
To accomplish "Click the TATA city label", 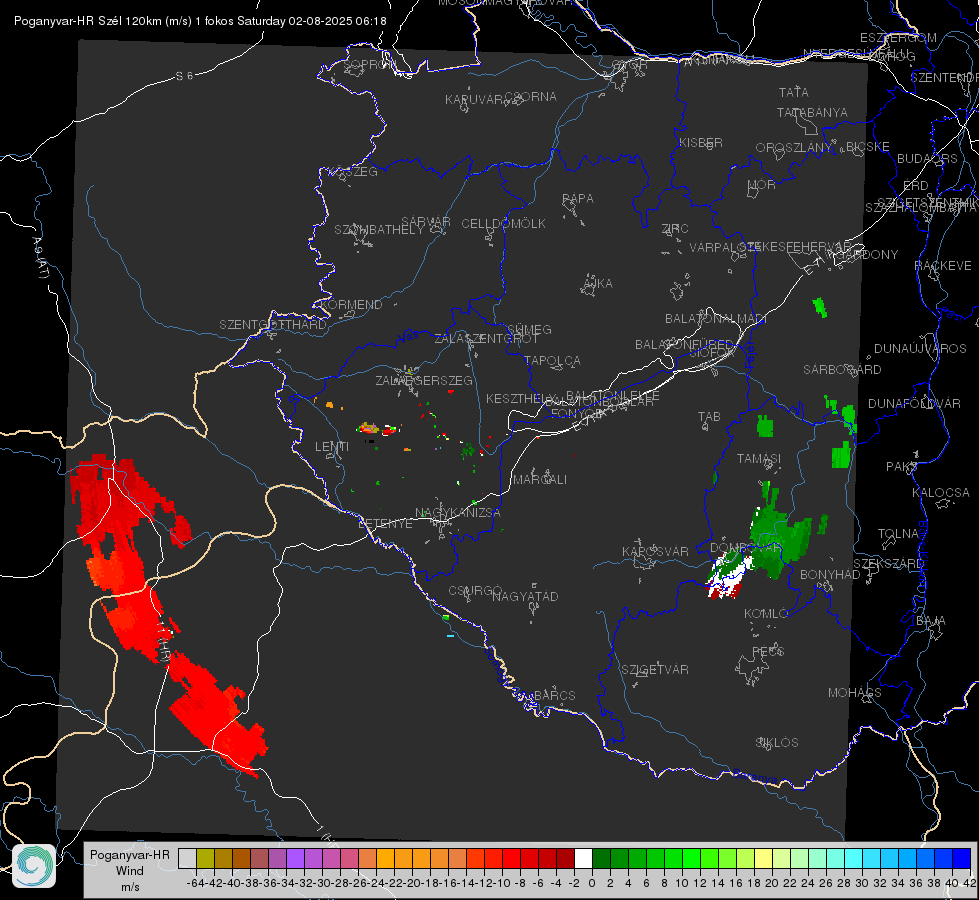I will pyautogui.click(x=794, y=92).
